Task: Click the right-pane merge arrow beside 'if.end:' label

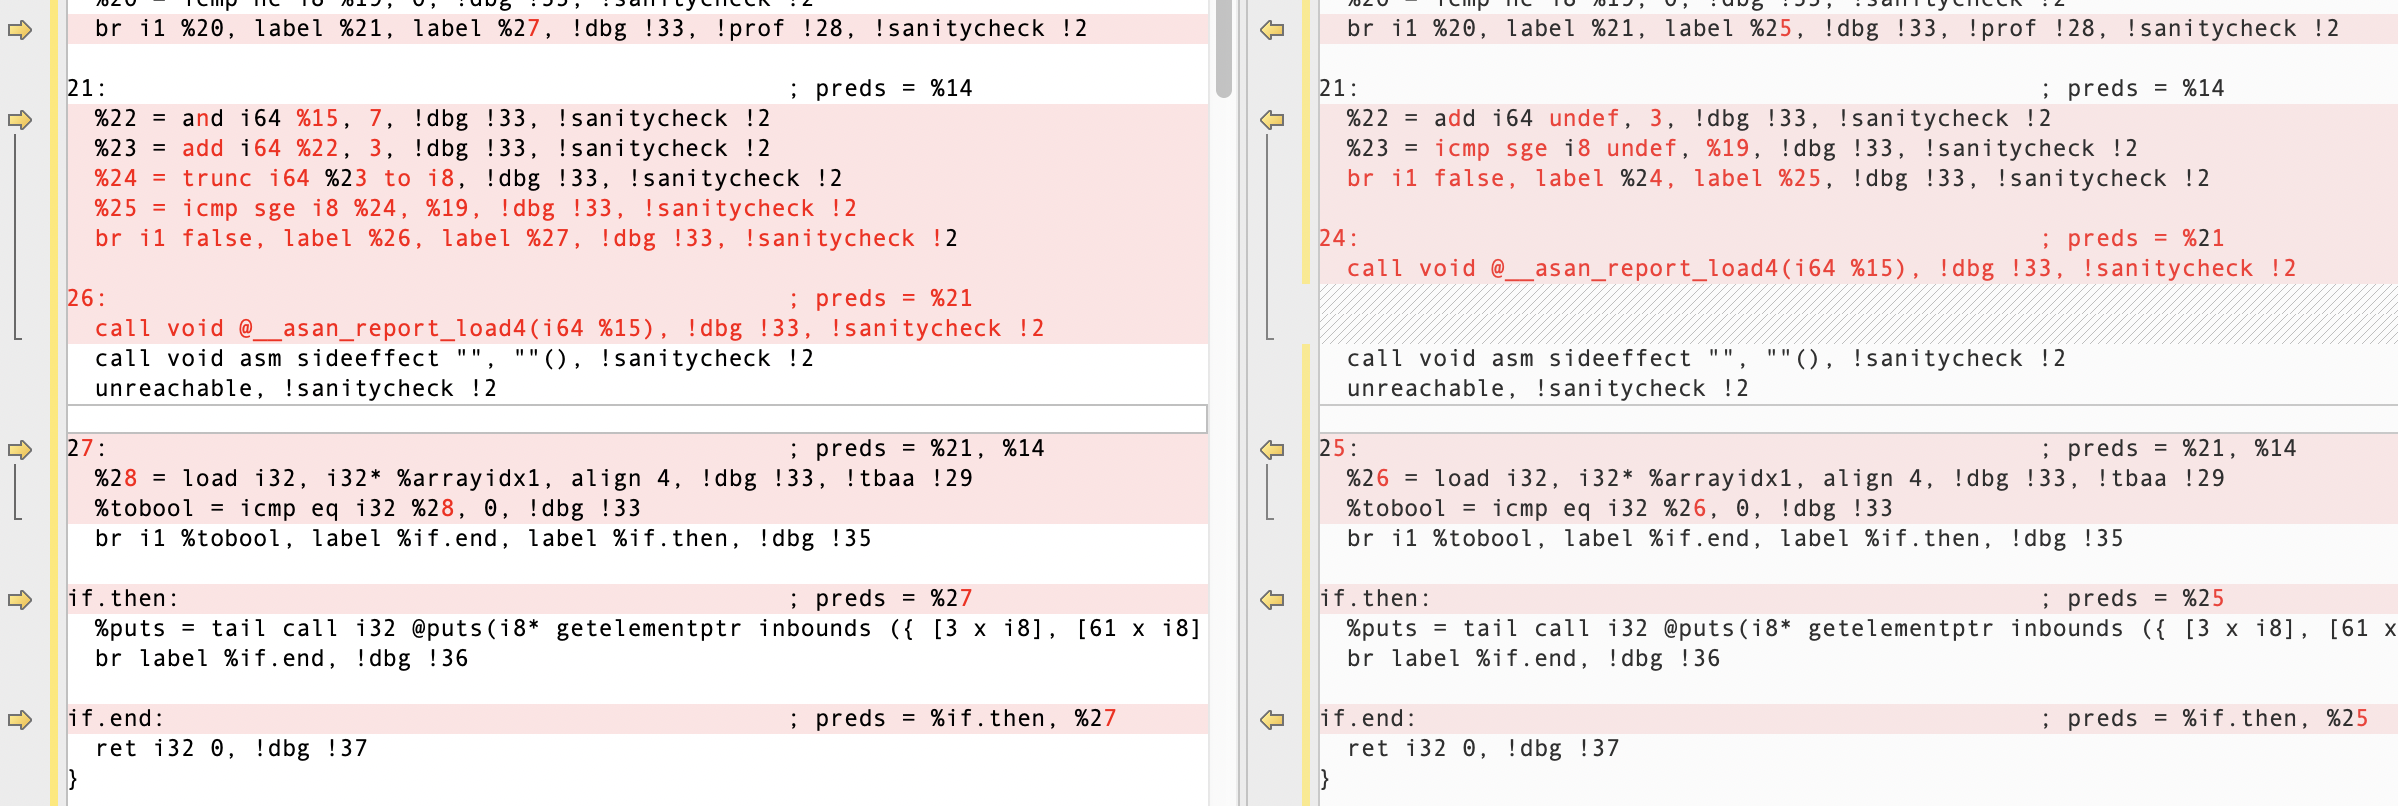Action: coord(1272,720)
